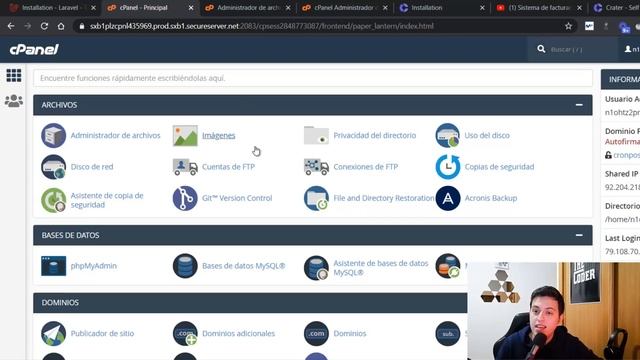Open the Acronis Backup link
Screen dimensions: 640x360
point(491,198)
